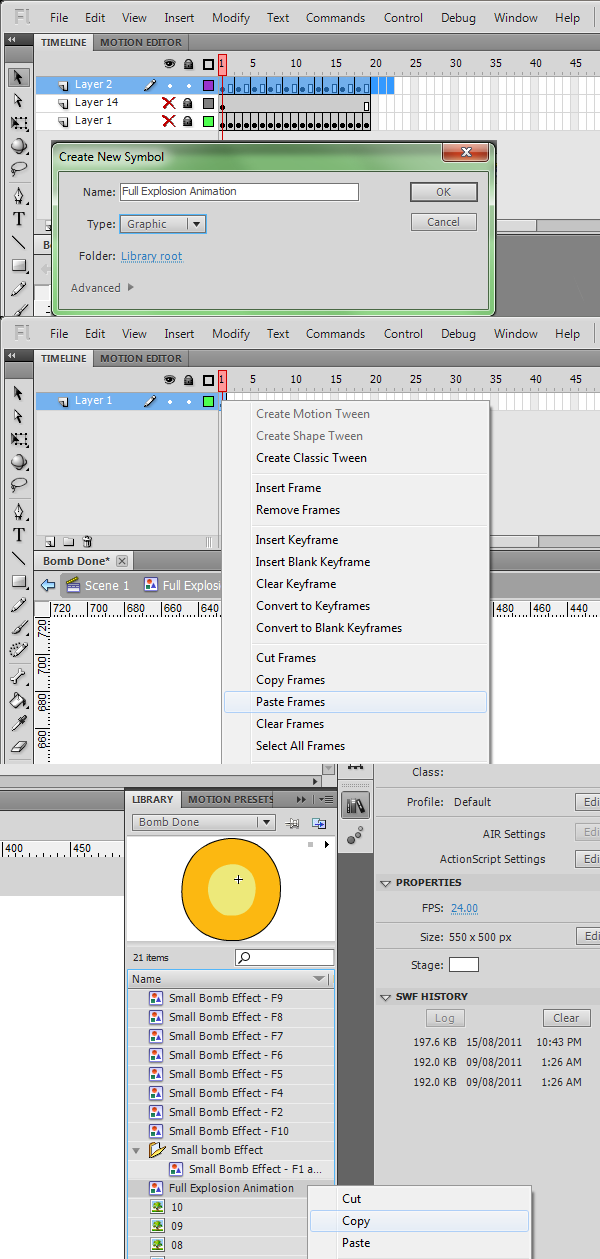Open the Motion Presets dock icon below the Library icon
This screenshot has width=600, height=1259.
point(355,836)
